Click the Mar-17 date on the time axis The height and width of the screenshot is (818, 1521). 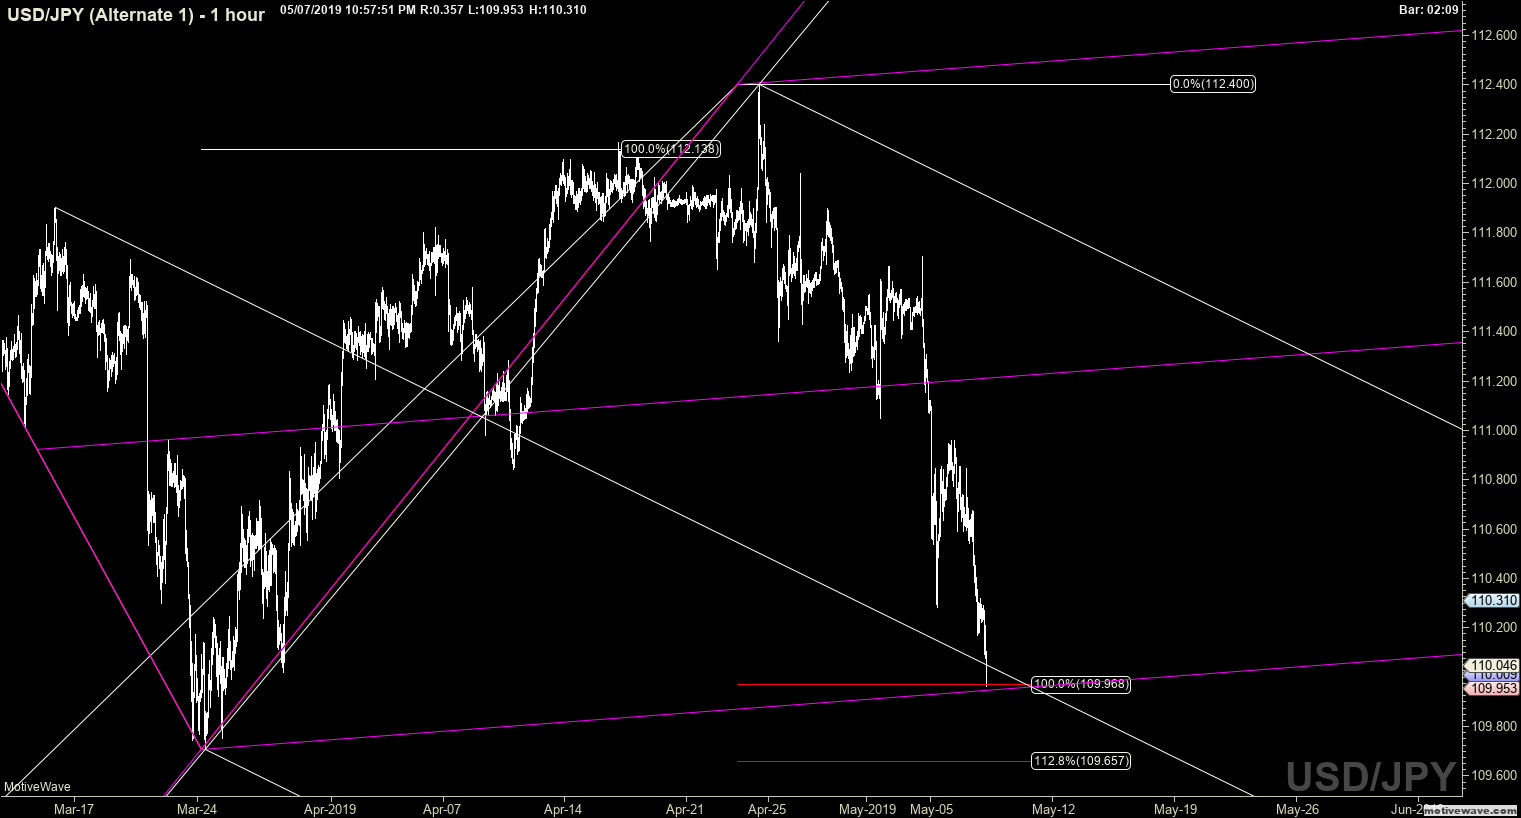coord(74,808)
